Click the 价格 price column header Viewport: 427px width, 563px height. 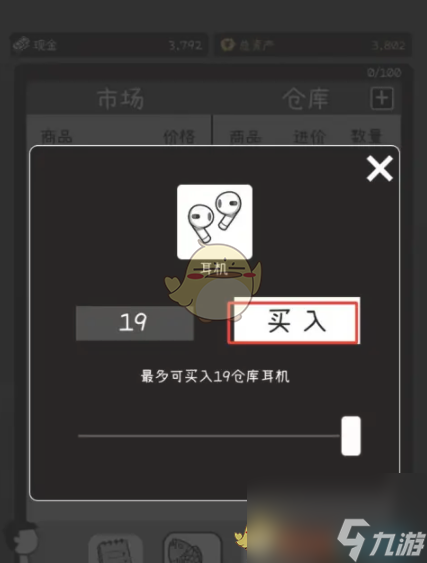(x=179, y=136)
